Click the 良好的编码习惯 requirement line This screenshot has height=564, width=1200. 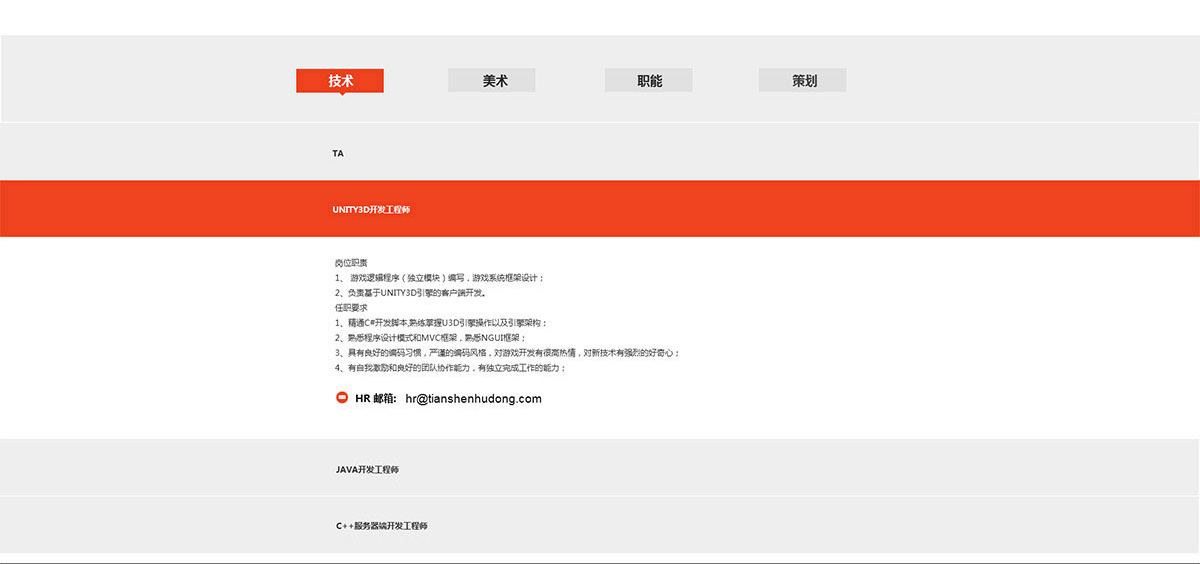507,353
